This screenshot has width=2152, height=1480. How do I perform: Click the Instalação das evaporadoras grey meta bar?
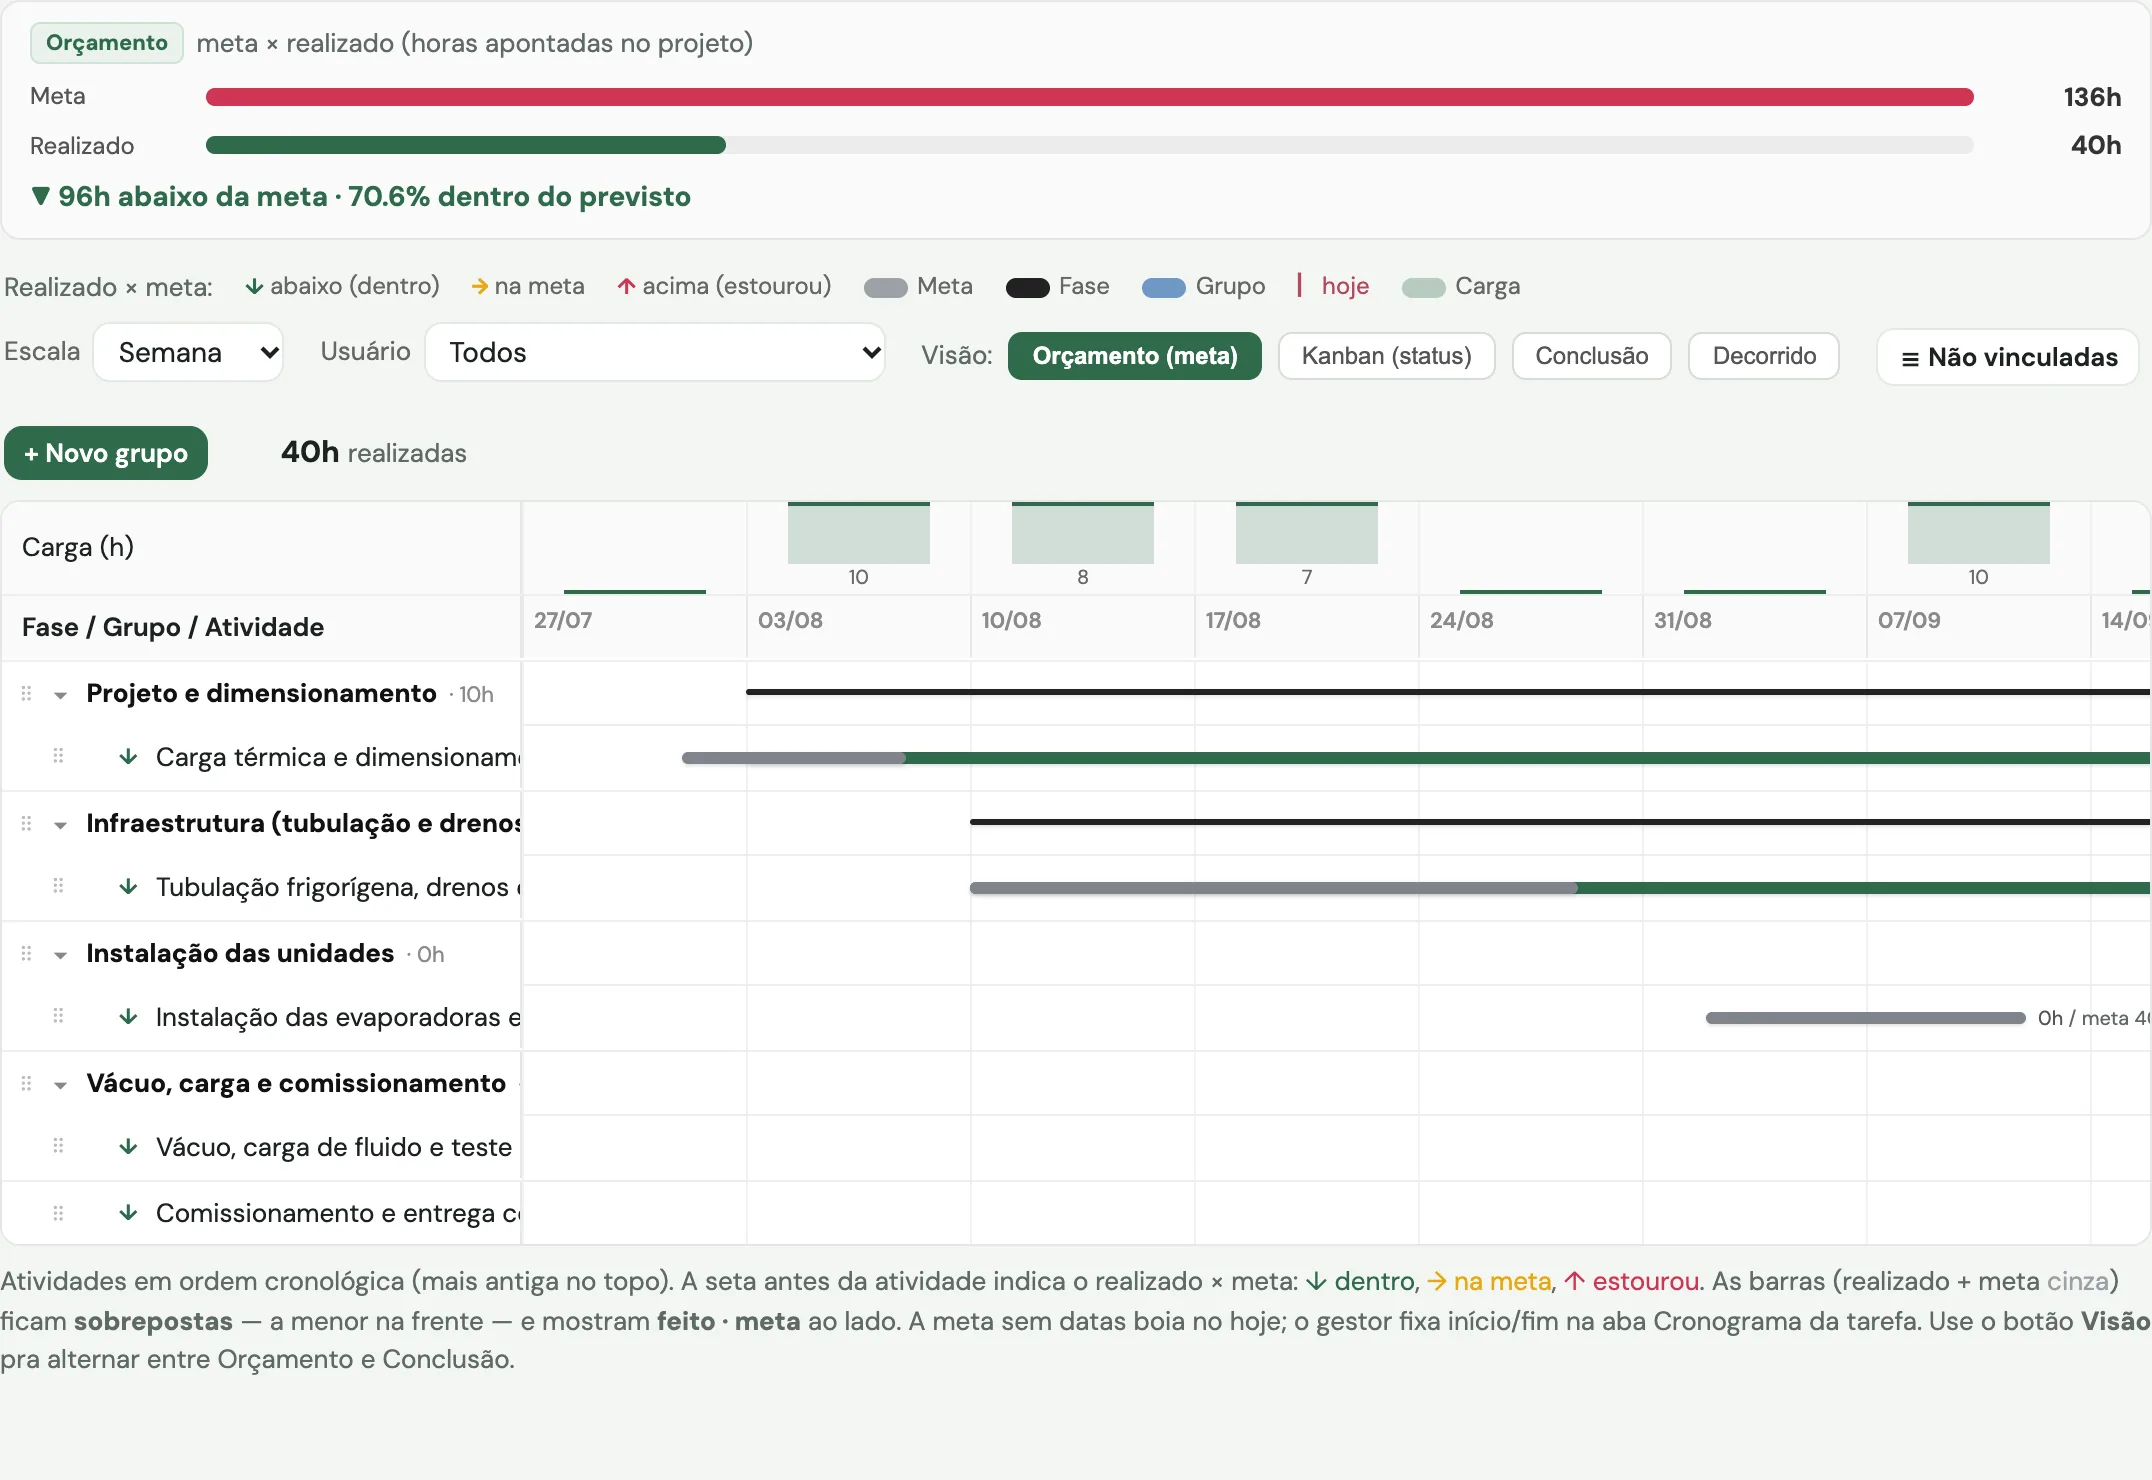click(x=1866, y=1018)
